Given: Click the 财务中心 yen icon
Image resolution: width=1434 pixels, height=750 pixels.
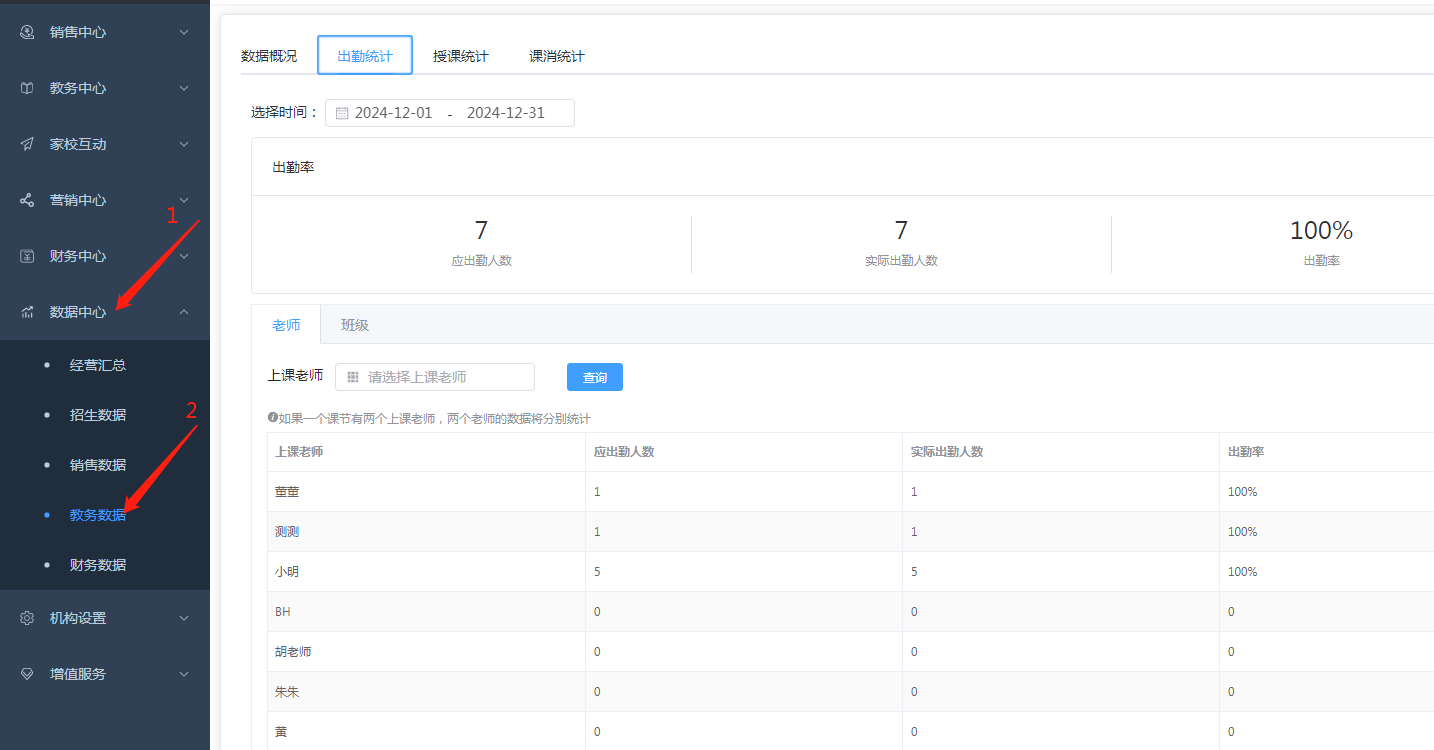Looking at the screenshot, I should pyautogui.click(x=27, y=256).
